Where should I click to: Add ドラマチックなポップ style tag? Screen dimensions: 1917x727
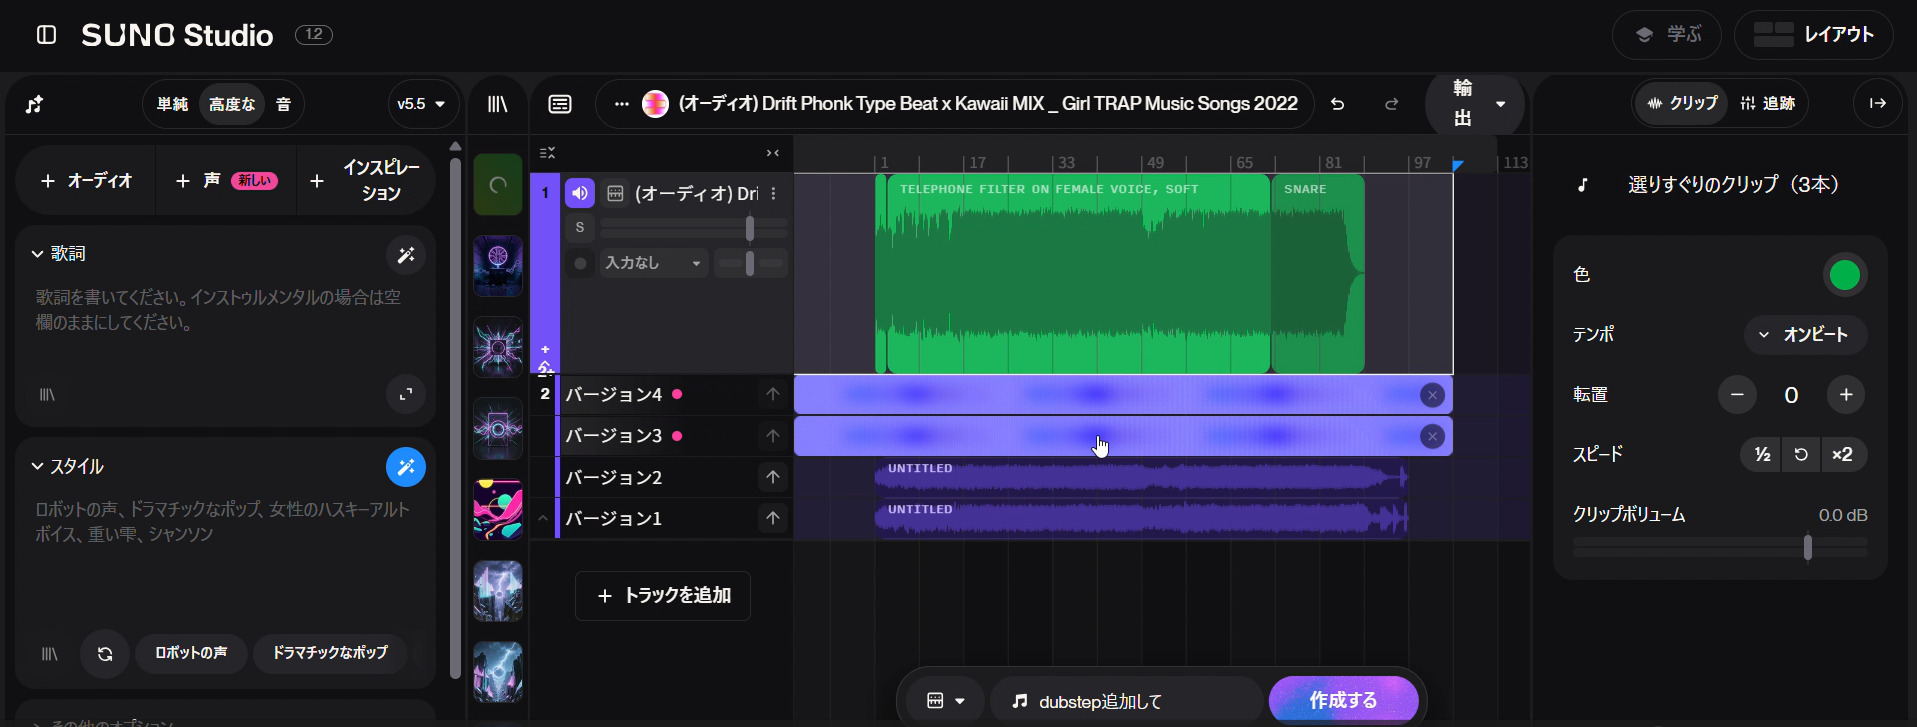[x=330, y=653]
